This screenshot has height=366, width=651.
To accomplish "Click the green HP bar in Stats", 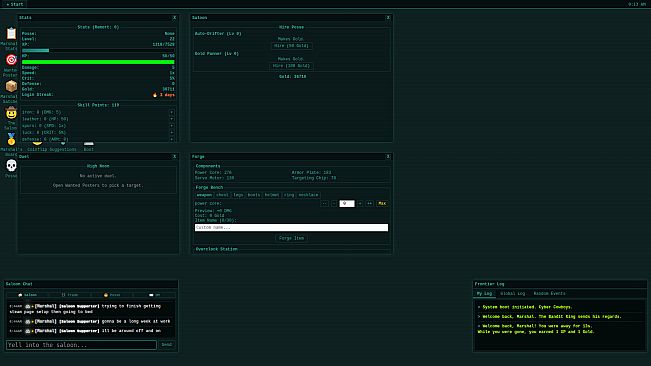I will (x=98, y=62).
